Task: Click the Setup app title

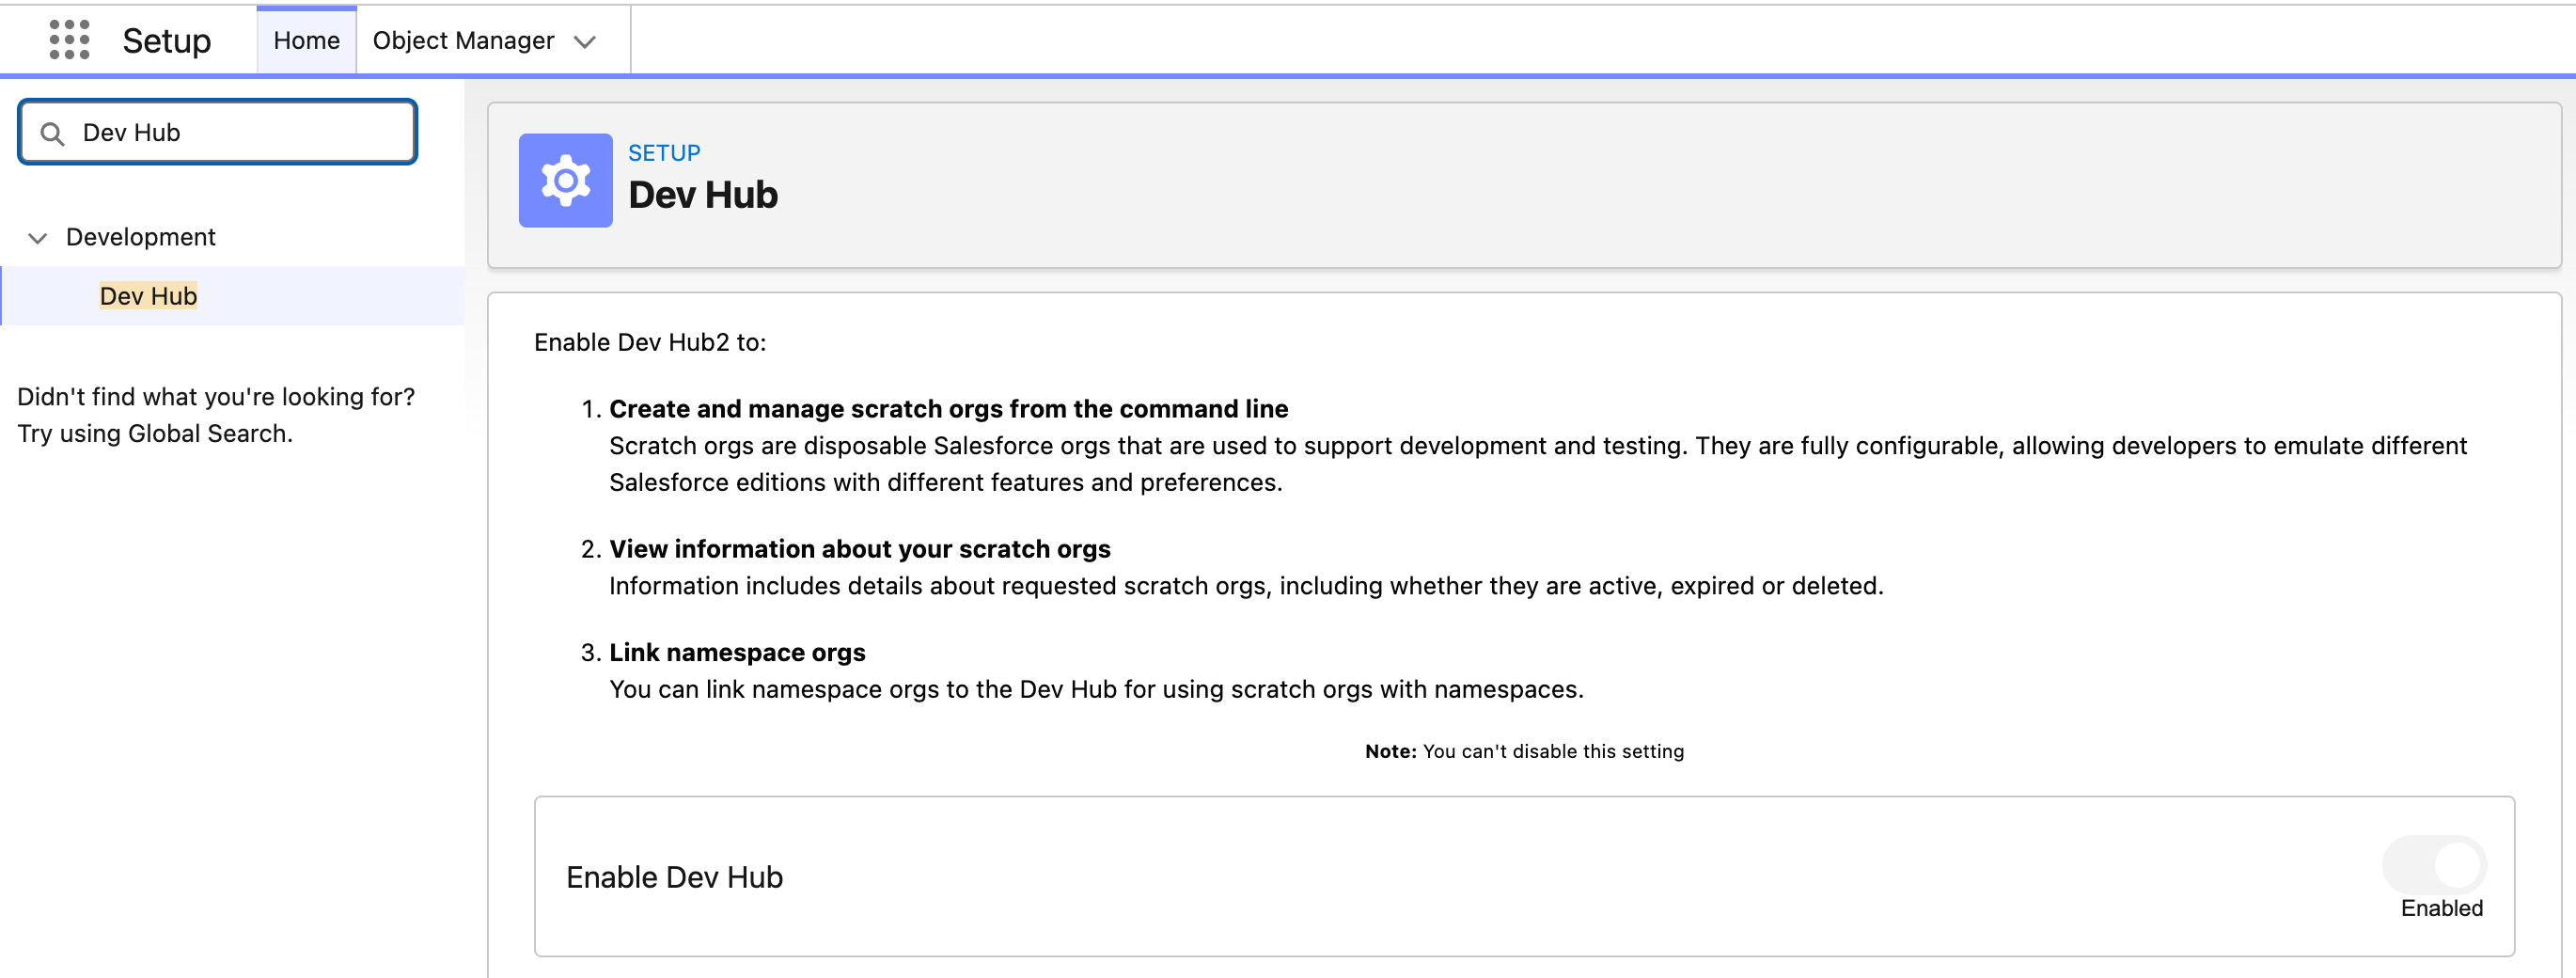Action: coord(166,41)
